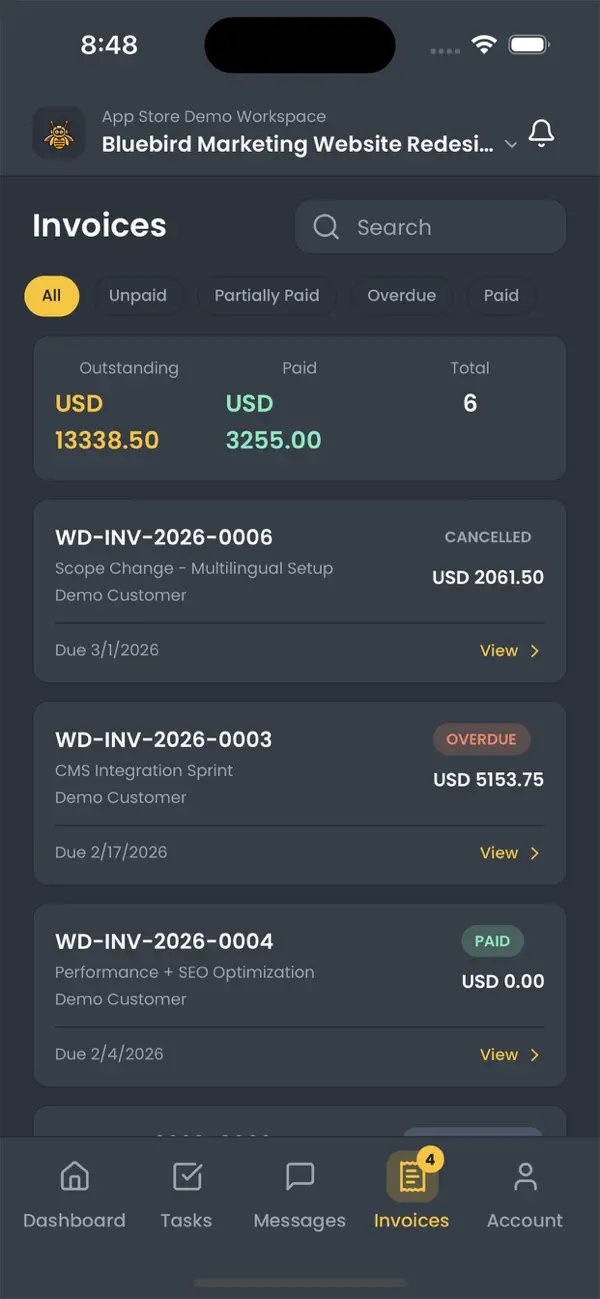
Task: View invoice WD-INV-2026-0004 details
Action: click(499, 1054)
